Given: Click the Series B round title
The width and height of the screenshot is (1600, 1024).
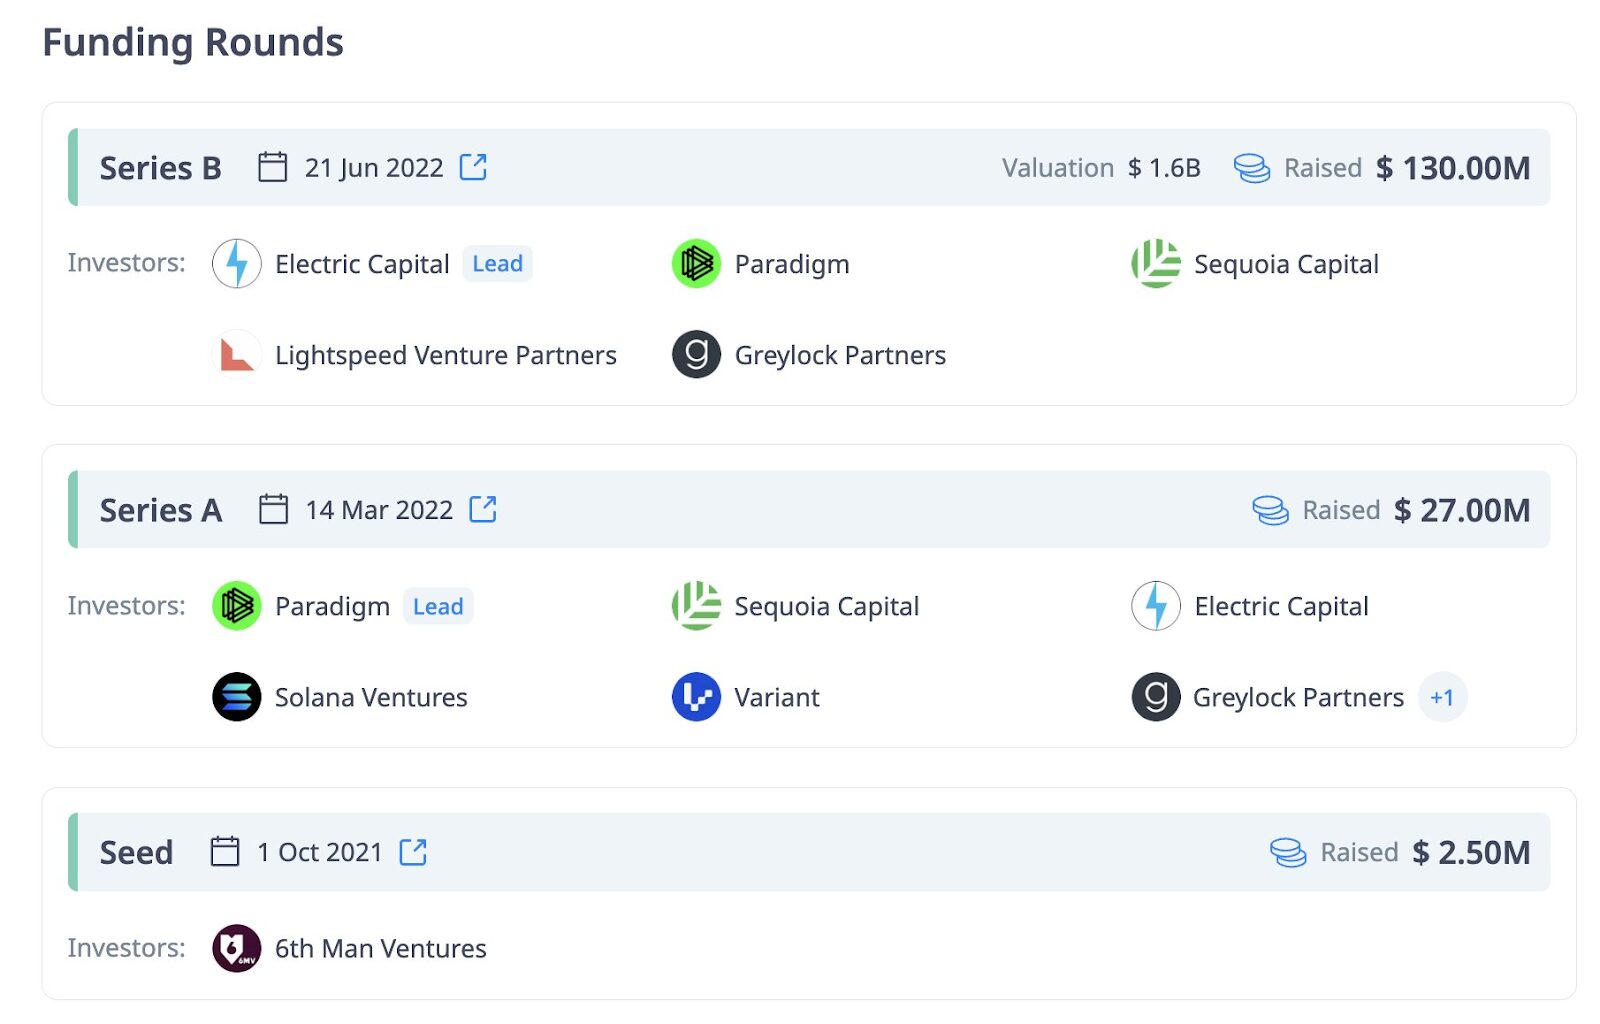Looking at the screenshot, I should click(x=160, y=168).
